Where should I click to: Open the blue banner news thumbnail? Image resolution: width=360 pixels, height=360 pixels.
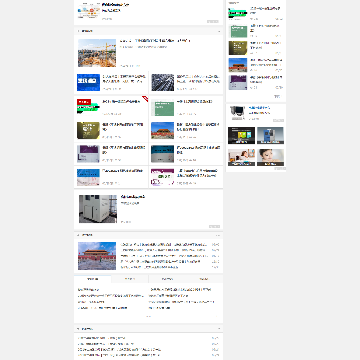coord(88,82)
